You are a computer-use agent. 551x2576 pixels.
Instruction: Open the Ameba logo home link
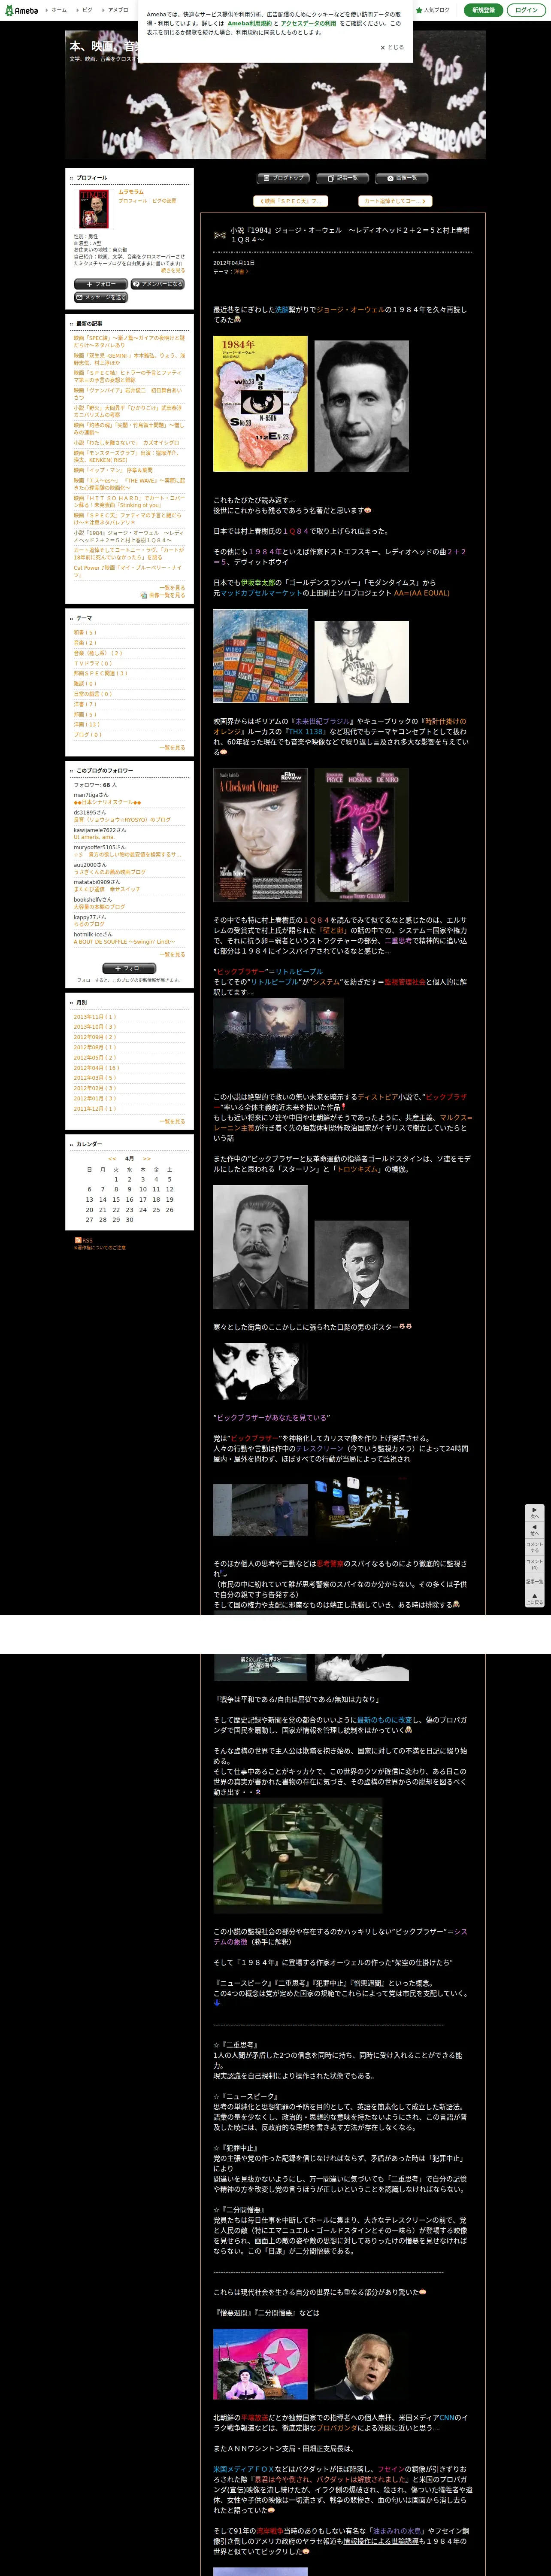22,10
